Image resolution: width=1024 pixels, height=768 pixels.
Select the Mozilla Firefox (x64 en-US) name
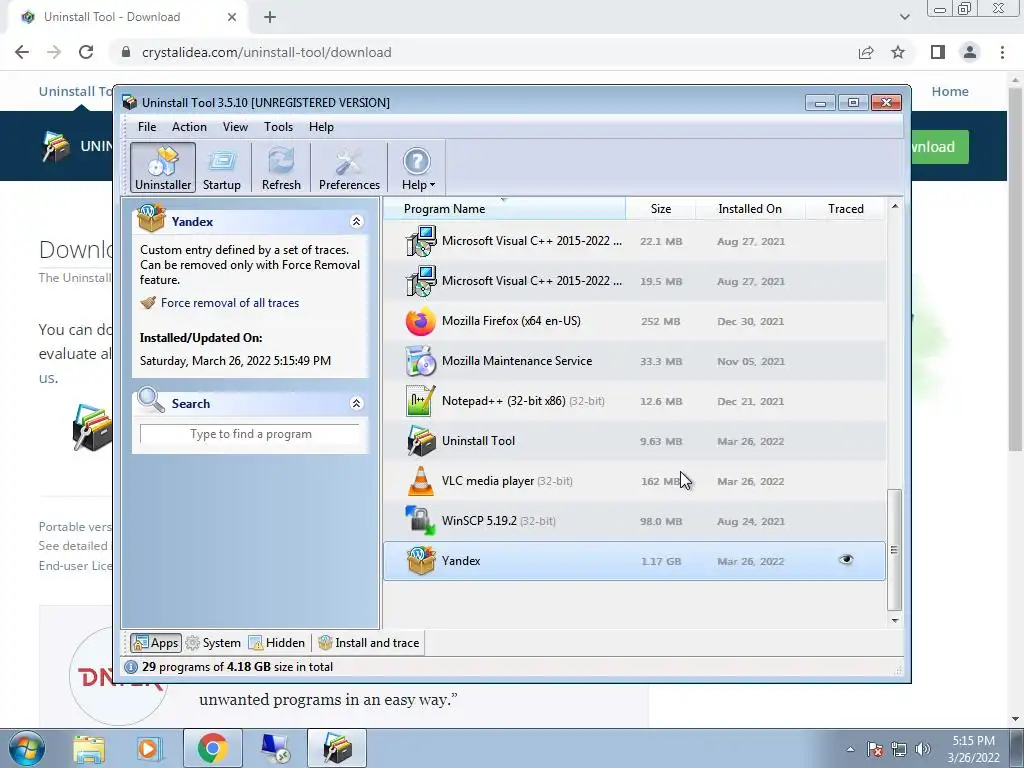pyautogui.click(x=511, y=321)
